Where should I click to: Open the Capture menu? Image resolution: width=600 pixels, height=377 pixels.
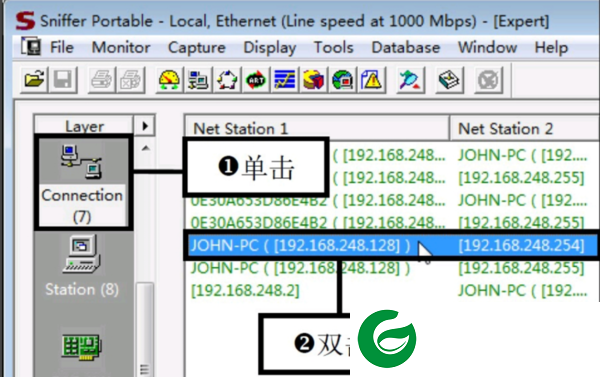(197, 47)
